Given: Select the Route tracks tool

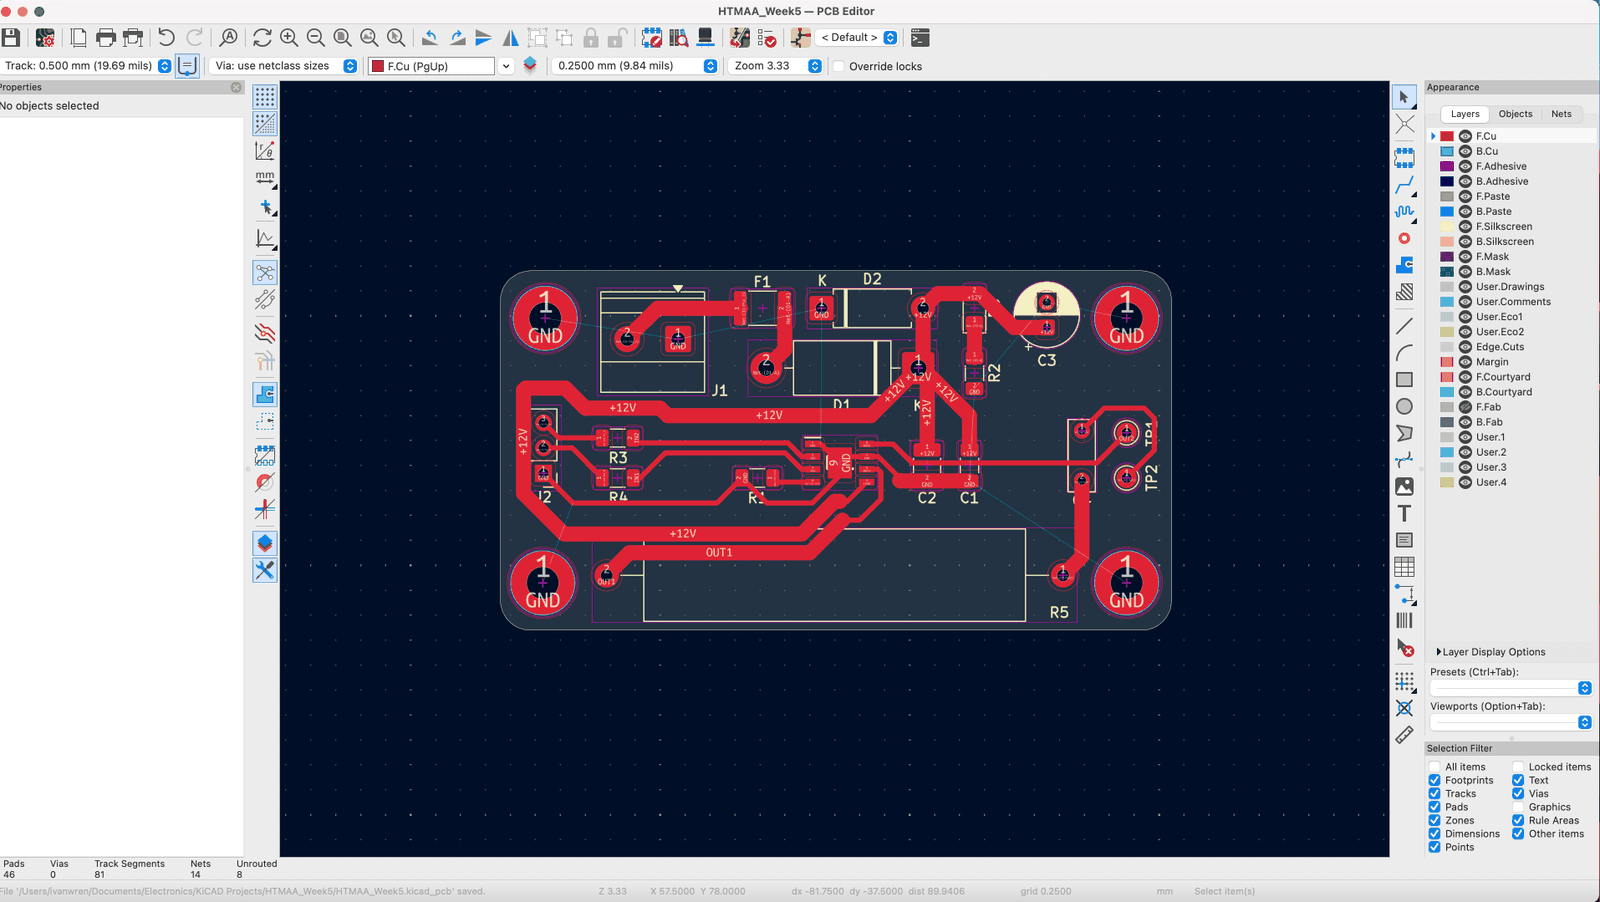Looking at the screenshot, I should coord(1405,185).
